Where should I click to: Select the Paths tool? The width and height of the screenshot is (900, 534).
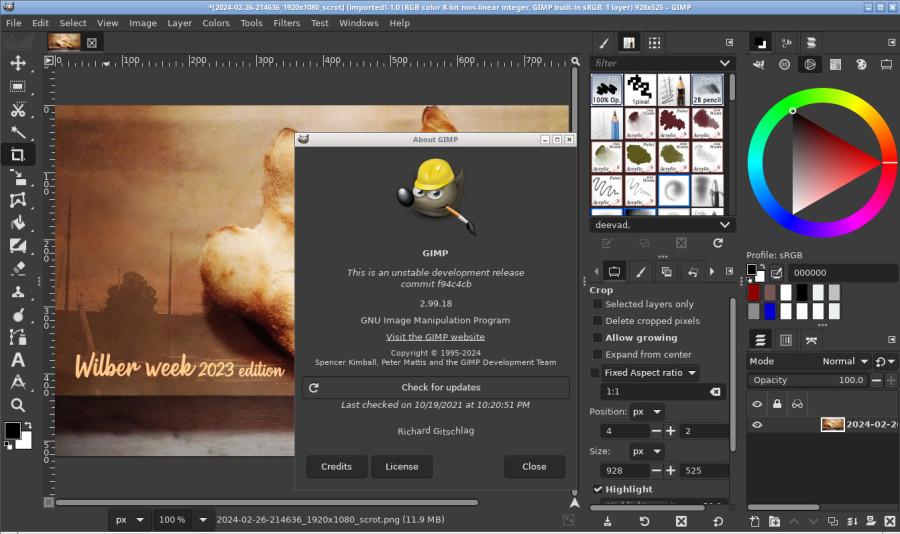[18, 337]
